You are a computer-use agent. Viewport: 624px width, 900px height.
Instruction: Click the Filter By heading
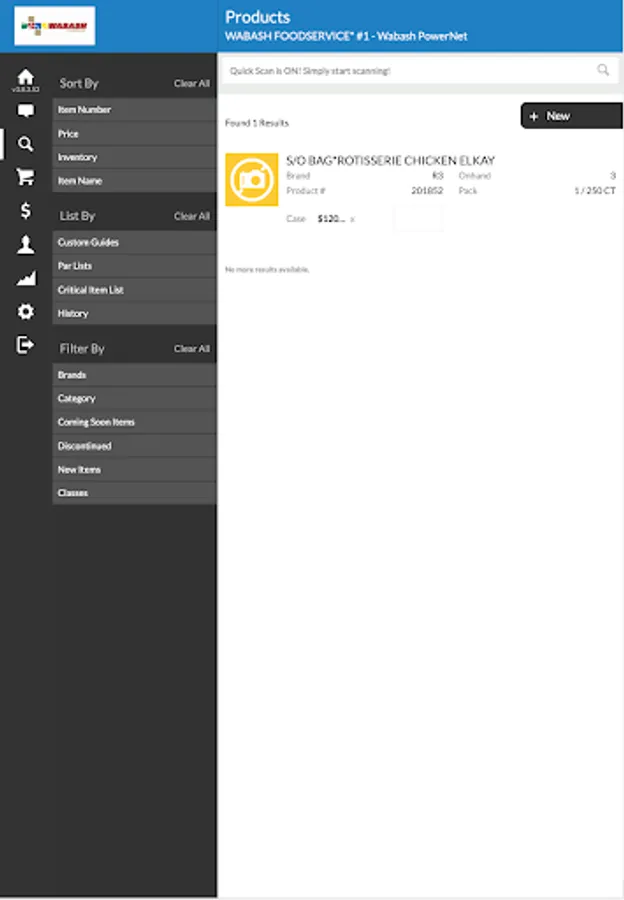[82, 348]
